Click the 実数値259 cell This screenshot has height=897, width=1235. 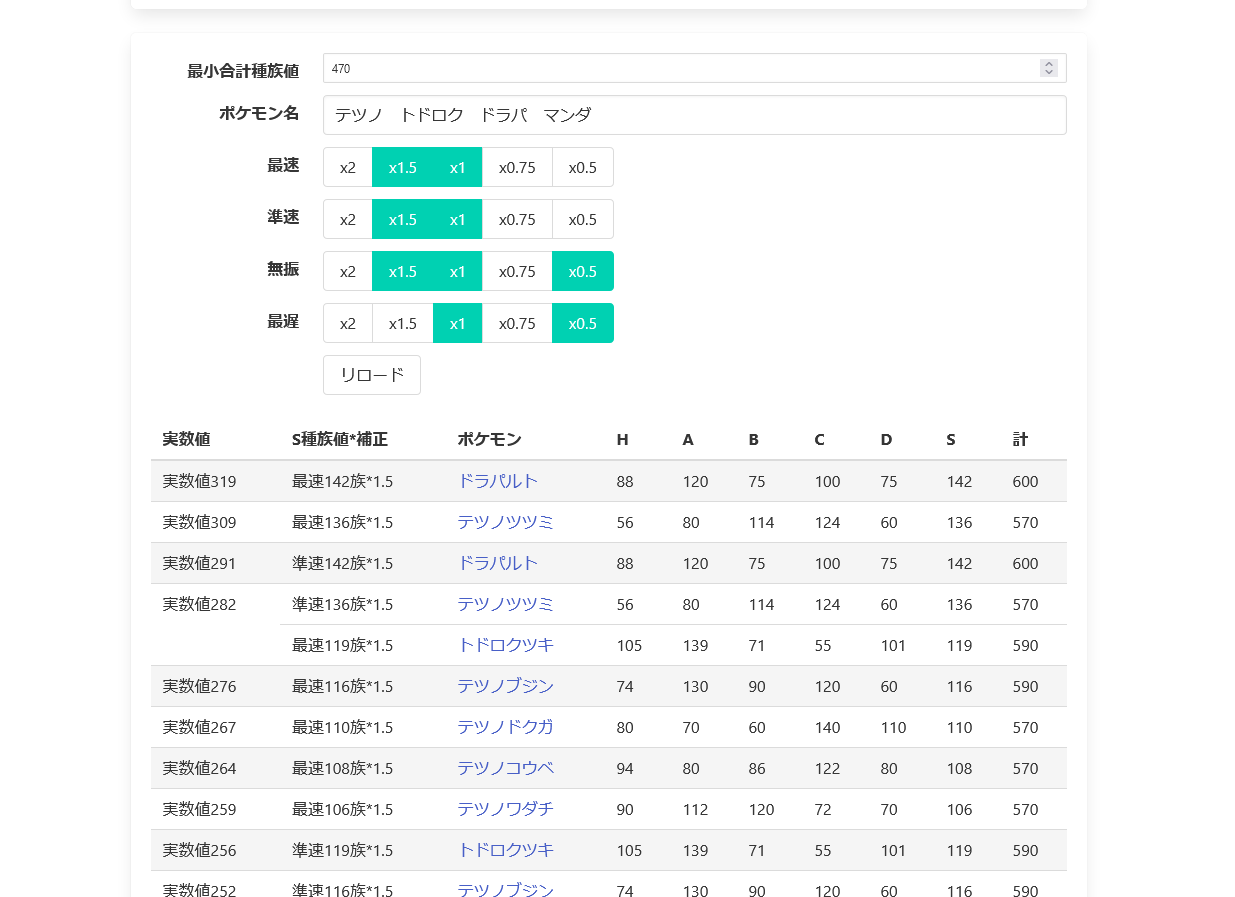(215, 809)
